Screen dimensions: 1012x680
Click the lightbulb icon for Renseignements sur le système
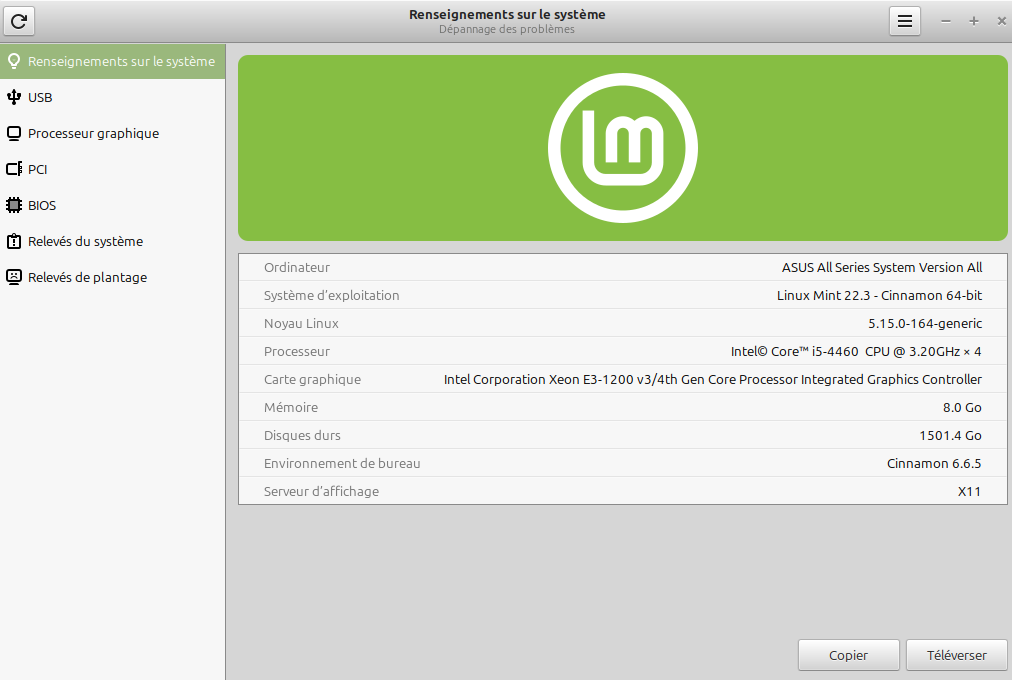tap(14, 61)
